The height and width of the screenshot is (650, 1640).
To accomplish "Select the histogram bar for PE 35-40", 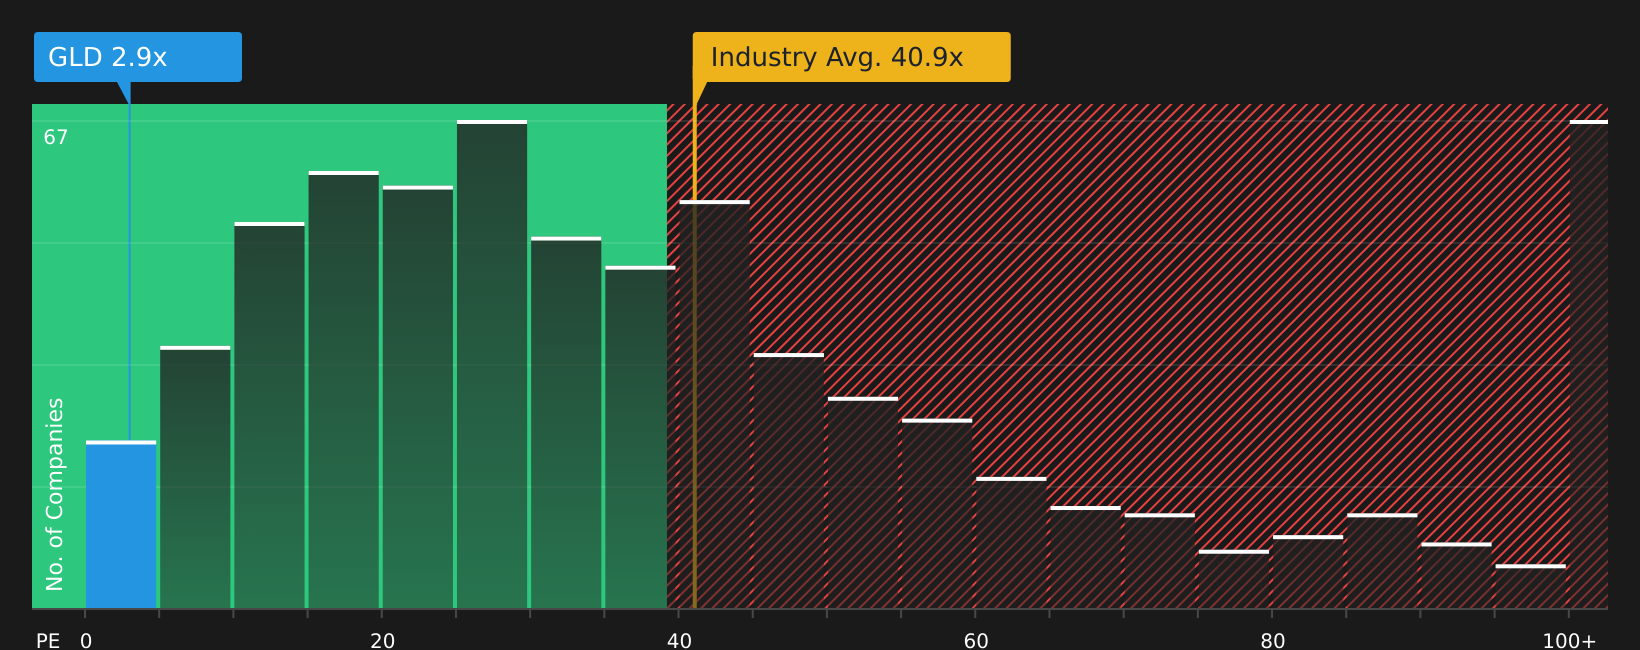I will [x=640, y=437].
